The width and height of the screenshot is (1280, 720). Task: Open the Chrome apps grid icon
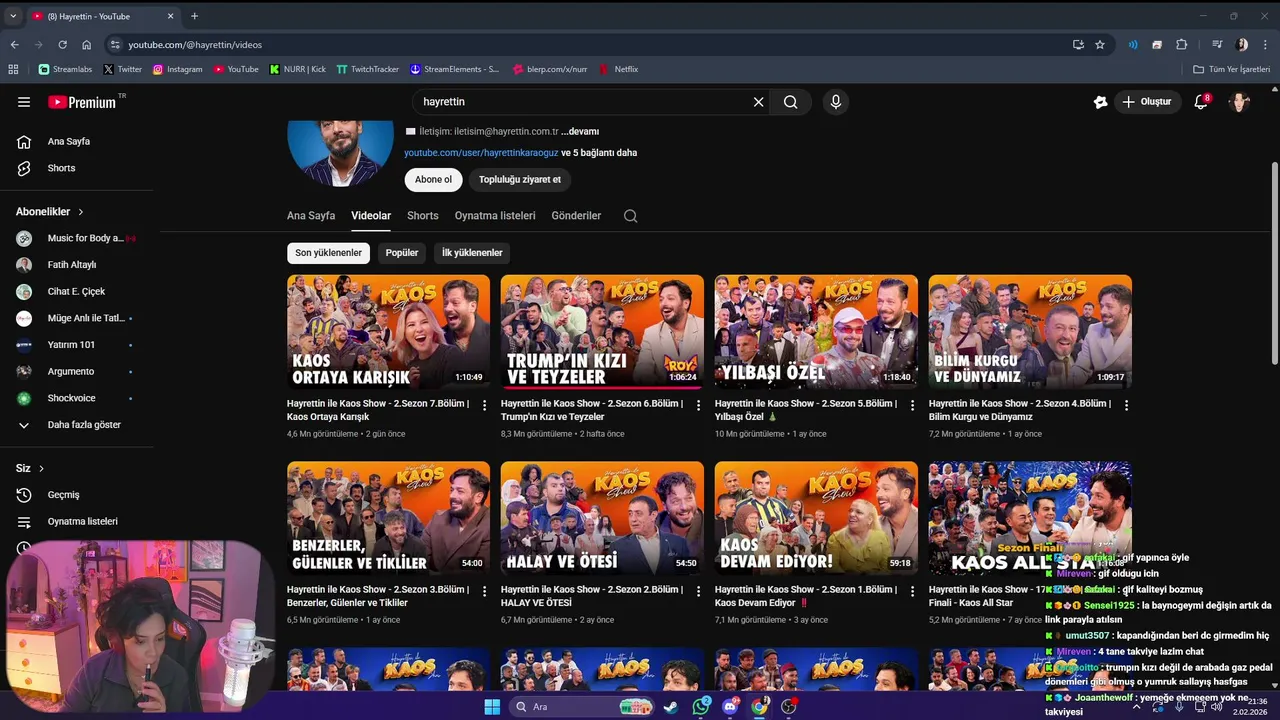(13, 69)
